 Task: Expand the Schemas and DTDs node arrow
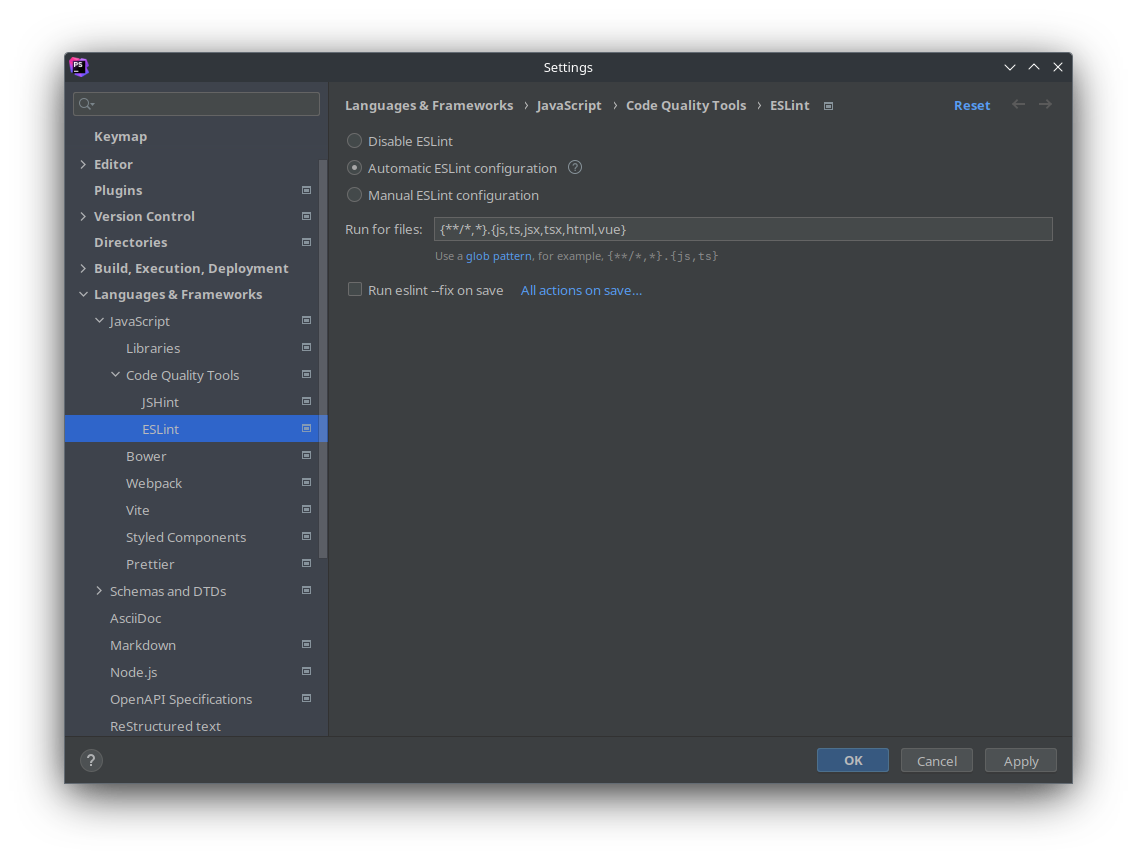pos(99,591)
